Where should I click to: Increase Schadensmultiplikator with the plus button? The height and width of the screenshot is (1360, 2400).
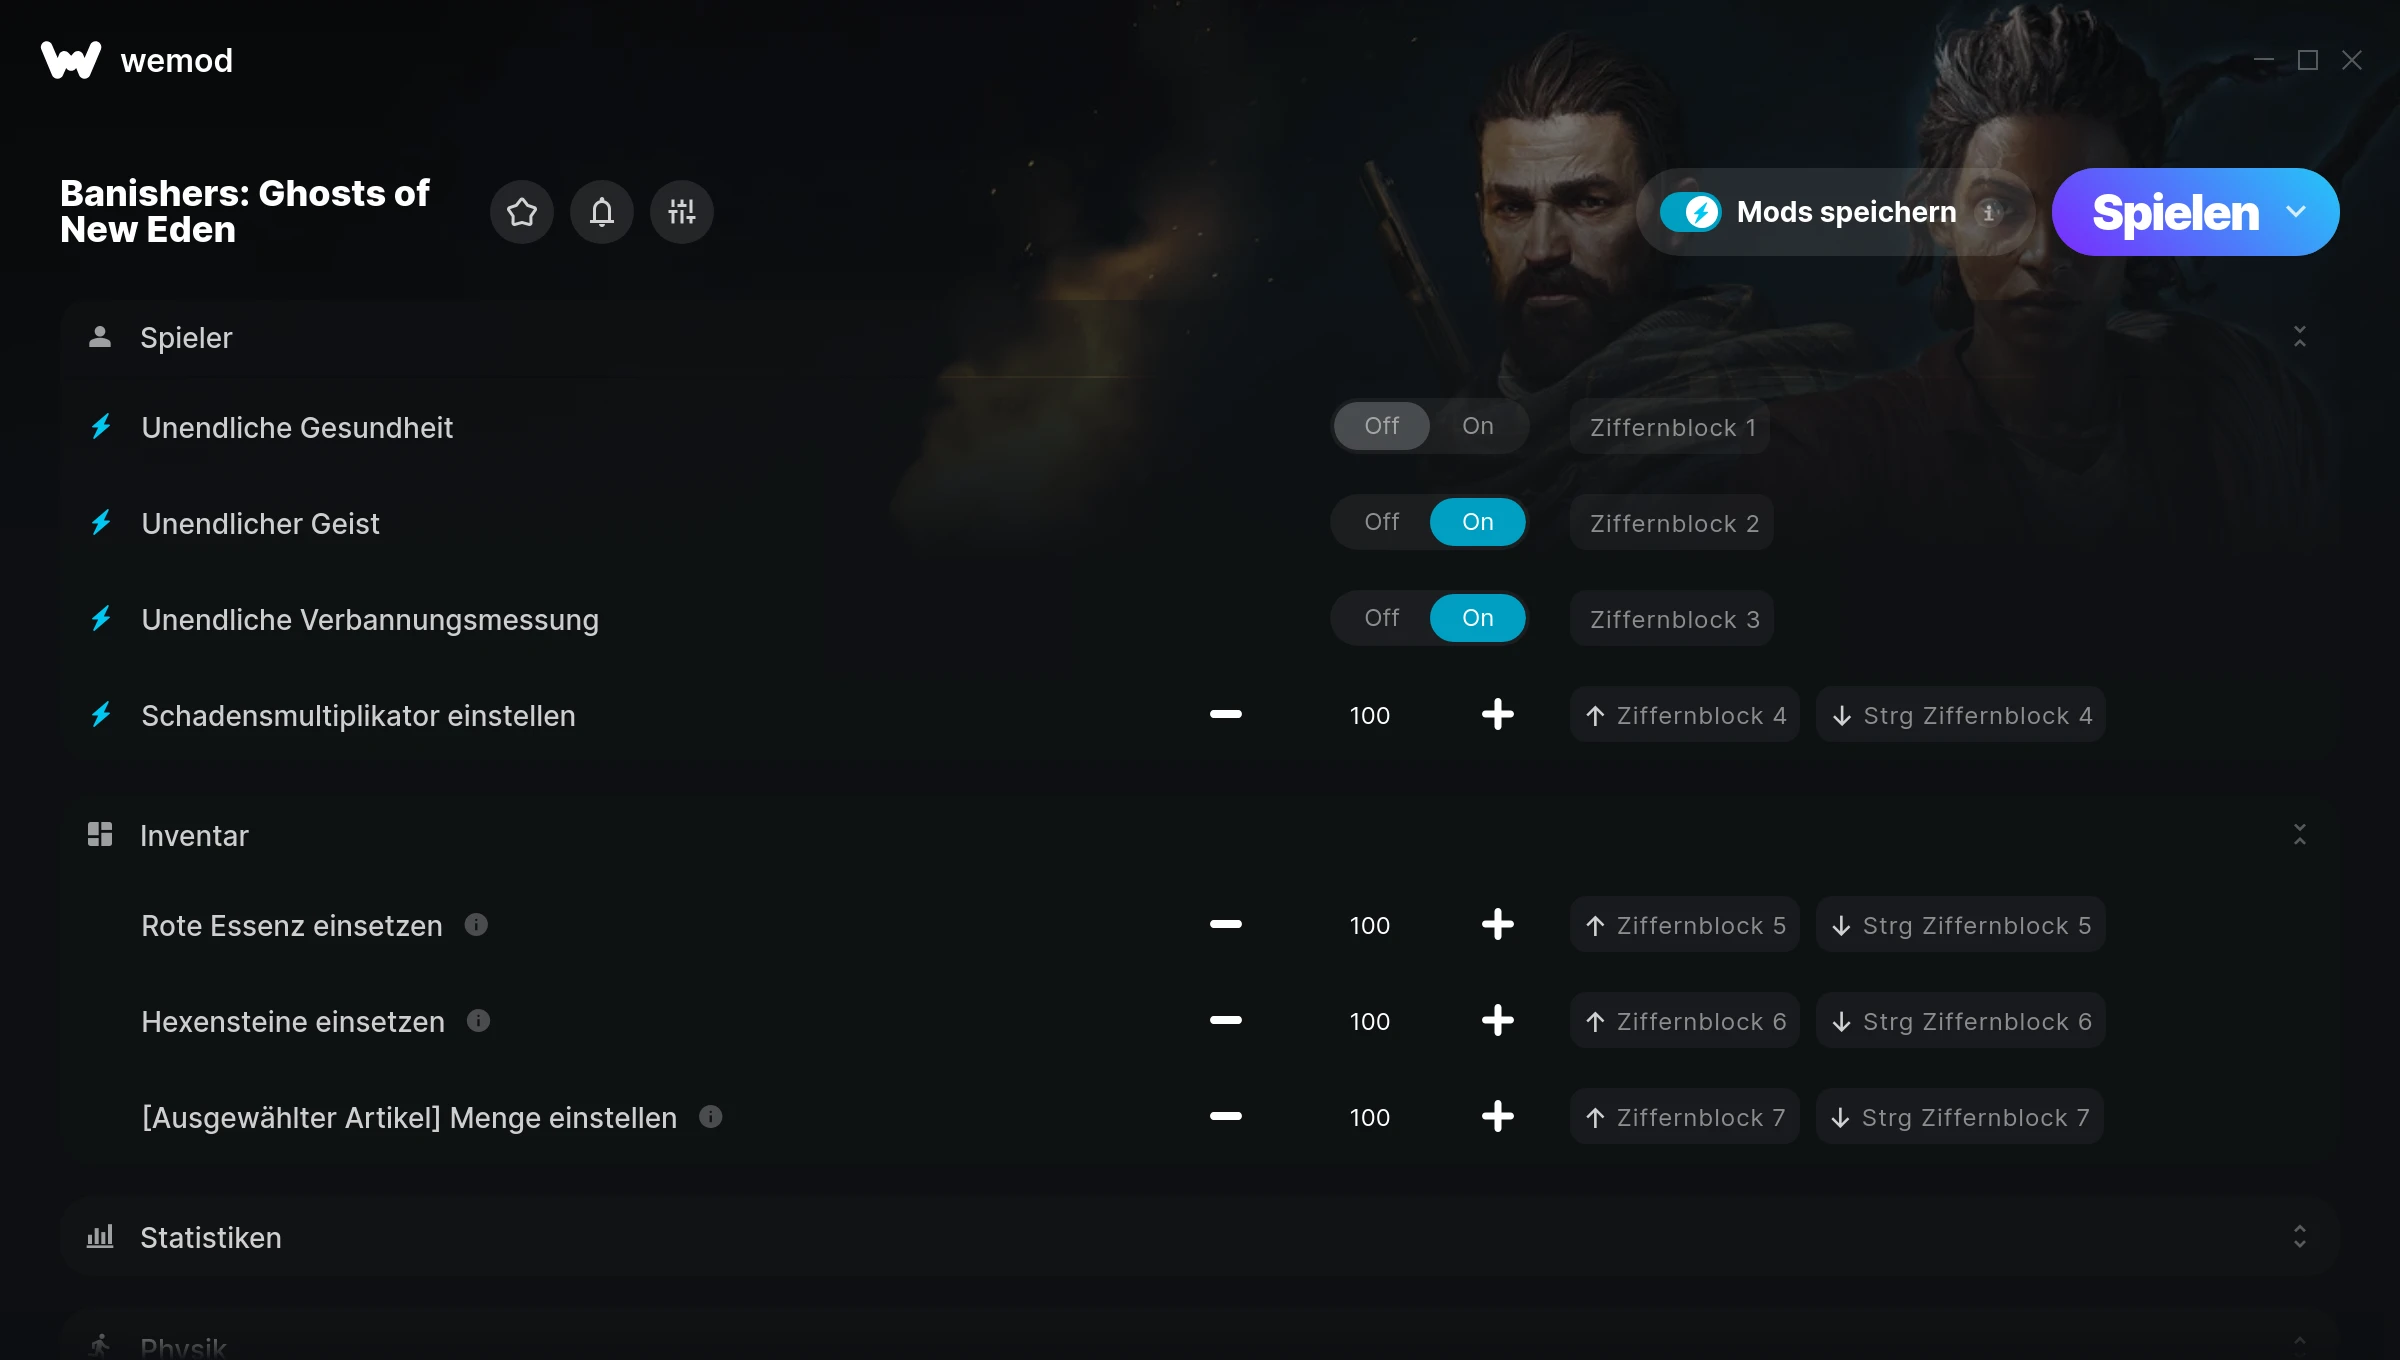[x=1498, y=715]
